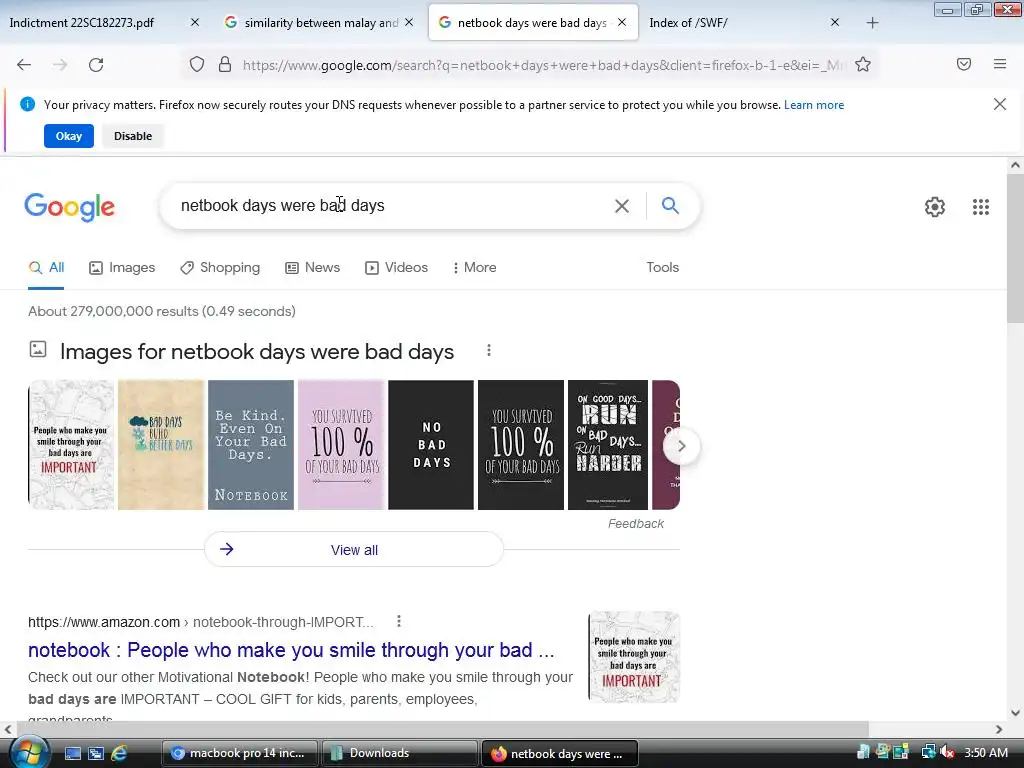The width and height of the screenshot is (1024, 768).
Task: Open the pink 'You Survived 100%' image
Action: coord(341,445)
